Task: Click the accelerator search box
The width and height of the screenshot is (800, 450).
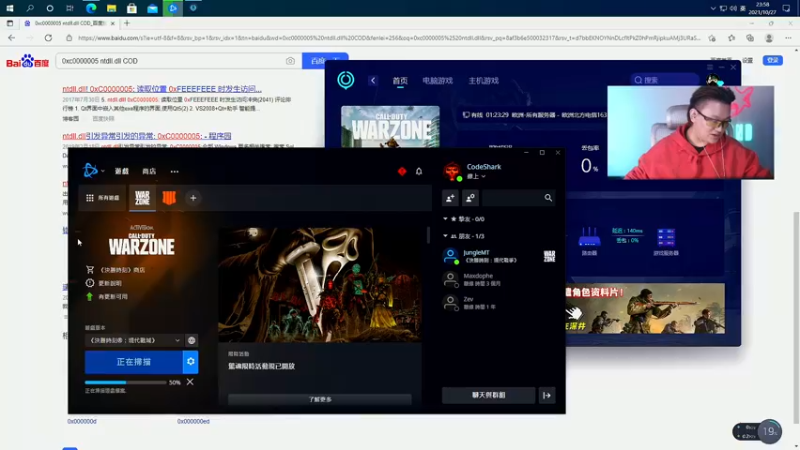Action: click(x=665, y=80)
